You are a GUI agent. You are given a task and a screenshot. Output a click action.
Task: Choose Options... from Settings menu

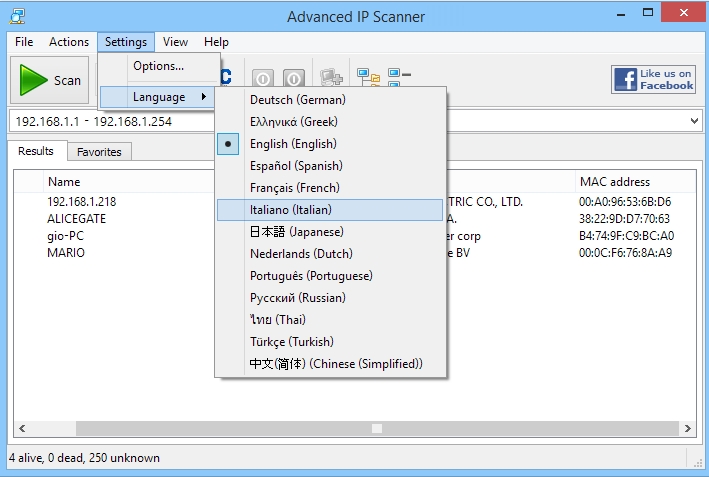159,66
